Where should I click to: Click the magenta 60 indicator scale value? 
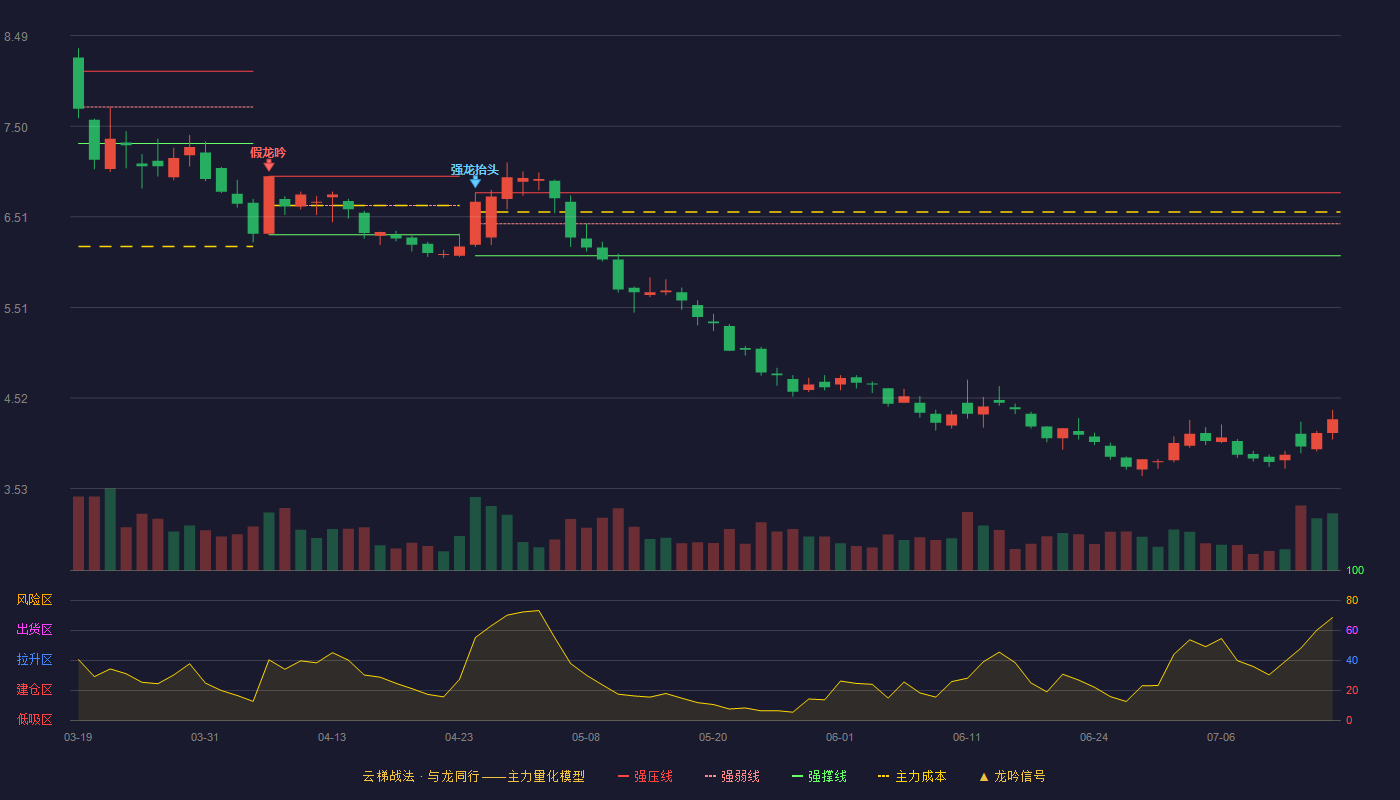pyautogui.click(x=1352, y=630)
